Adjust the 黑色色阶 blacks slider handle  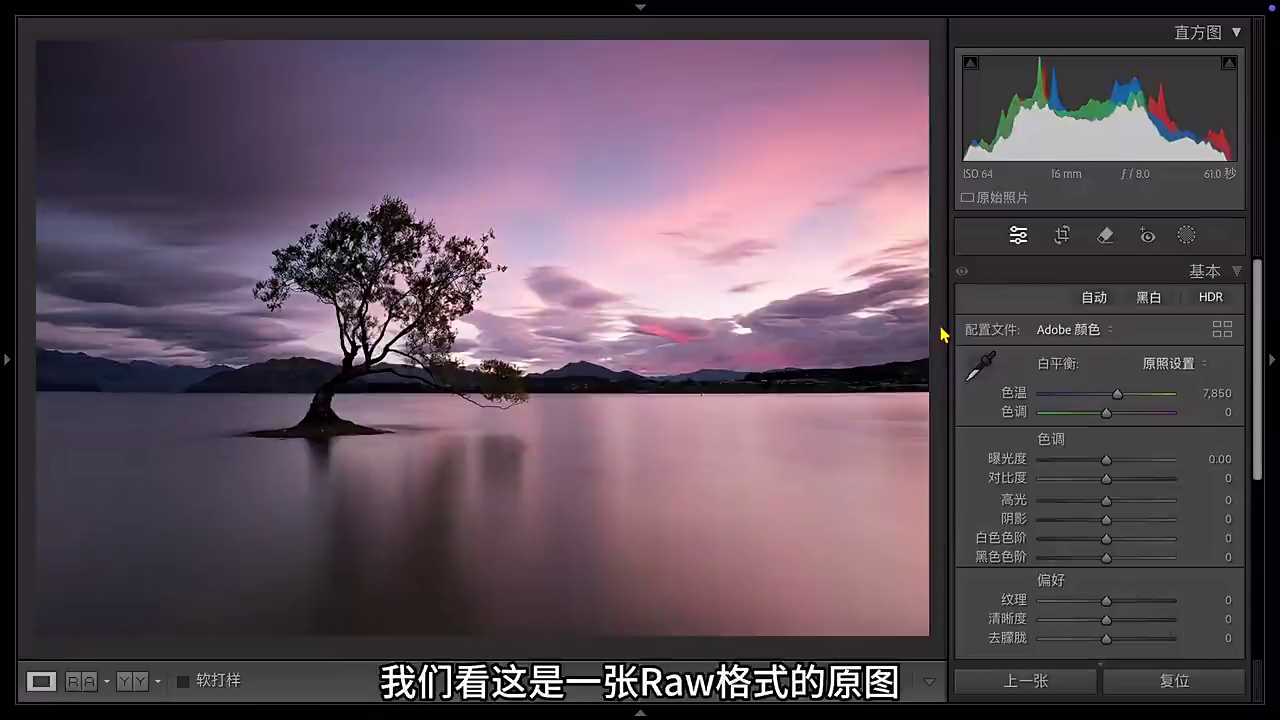(x=1106, y=558)
